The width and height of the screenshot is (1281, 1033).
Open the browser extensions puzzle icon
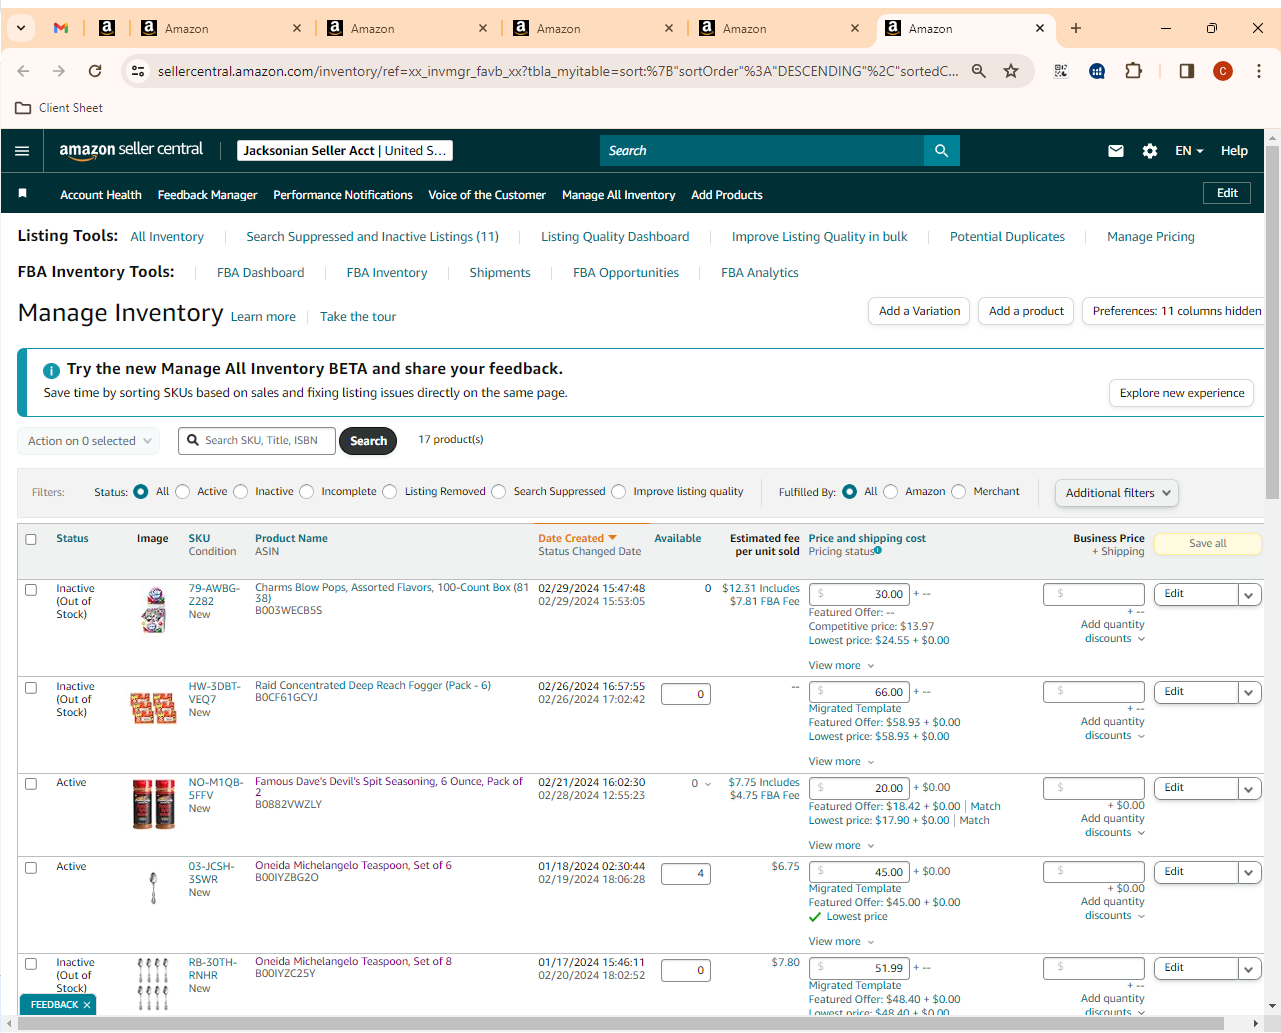[1133, 71]
